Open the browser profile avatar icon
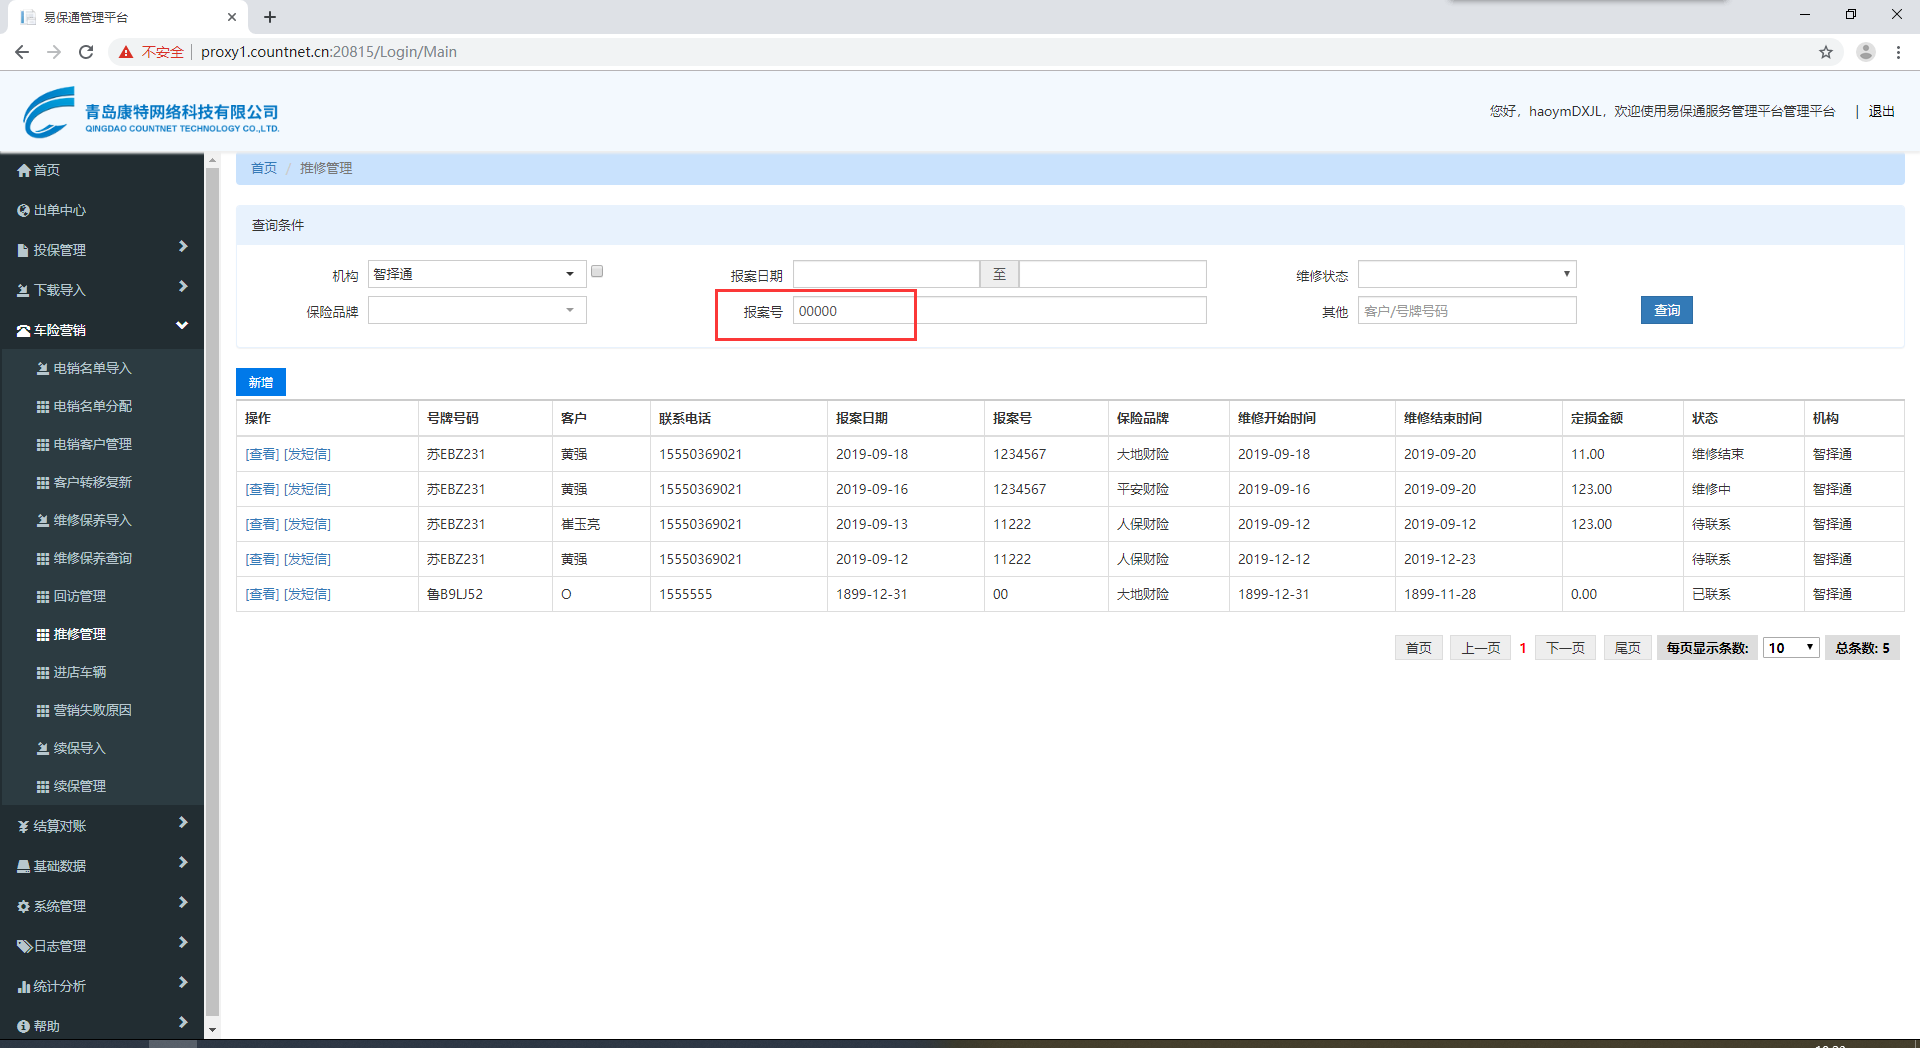The height and width of the screenshot is (1048, 1920). 1865,52
